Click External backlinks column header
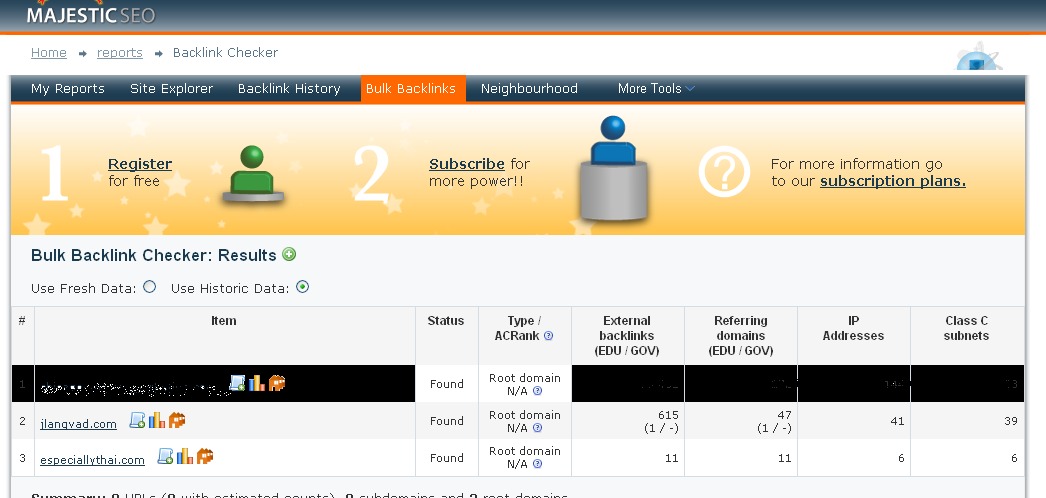 627,335
